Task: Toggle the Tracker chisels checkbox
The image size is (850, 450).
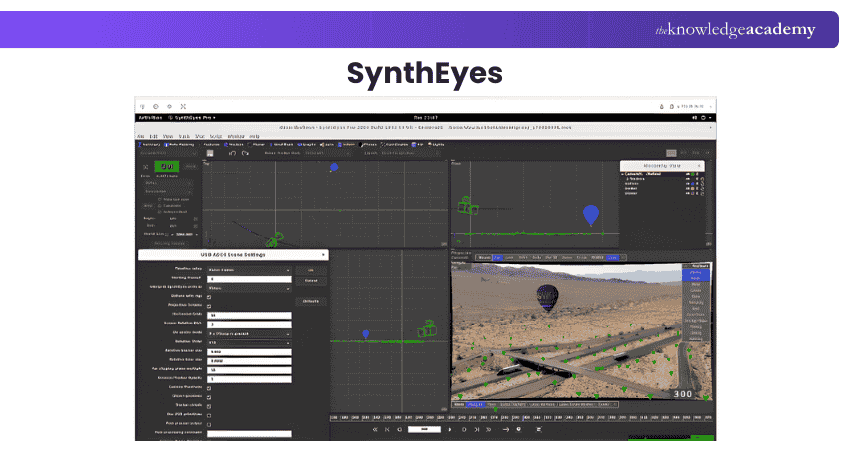Action: [209, 406]
